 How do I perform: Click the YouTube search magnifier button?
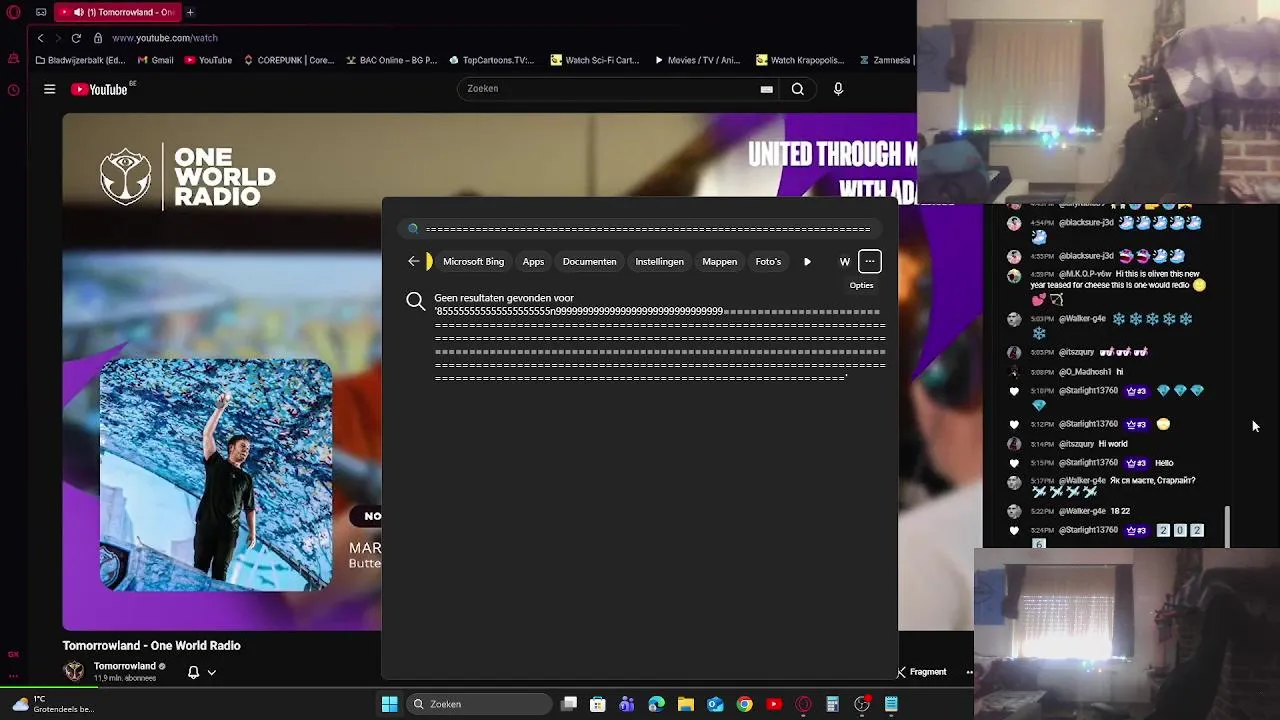pyautogui.click(x=797, y=89)
